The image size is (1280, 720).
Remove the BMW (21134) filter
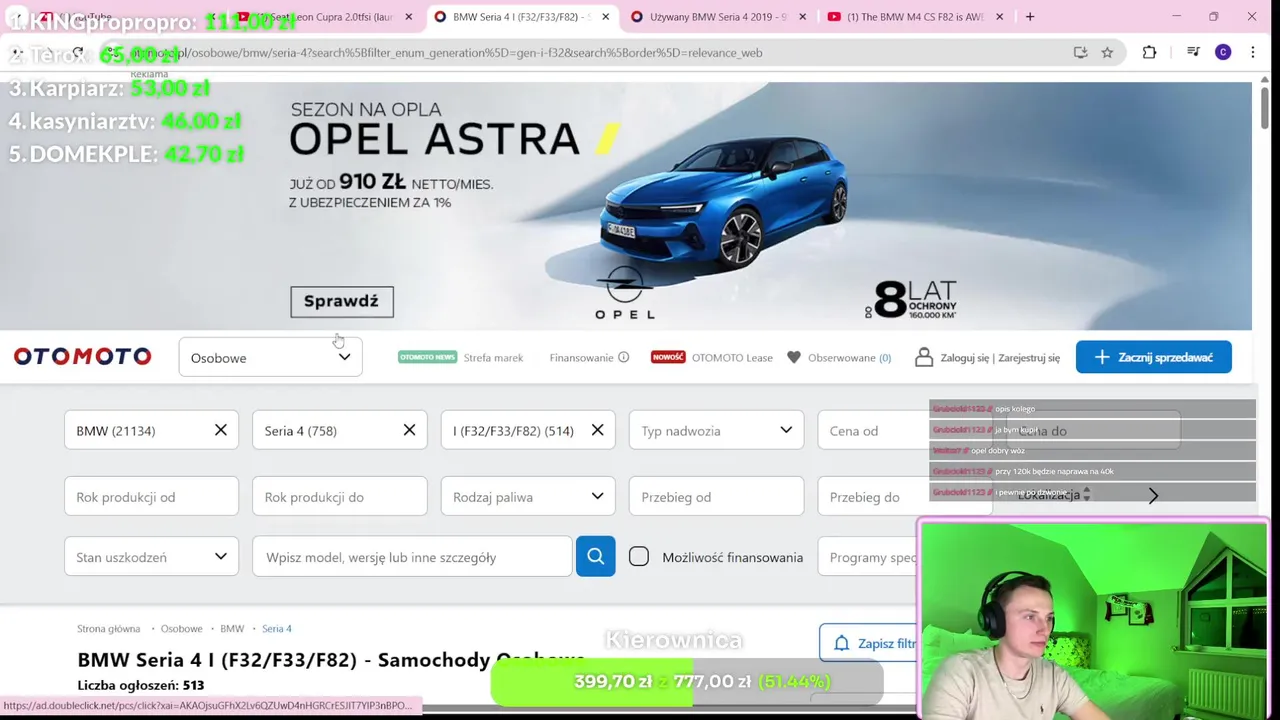(x=221, y=430)
